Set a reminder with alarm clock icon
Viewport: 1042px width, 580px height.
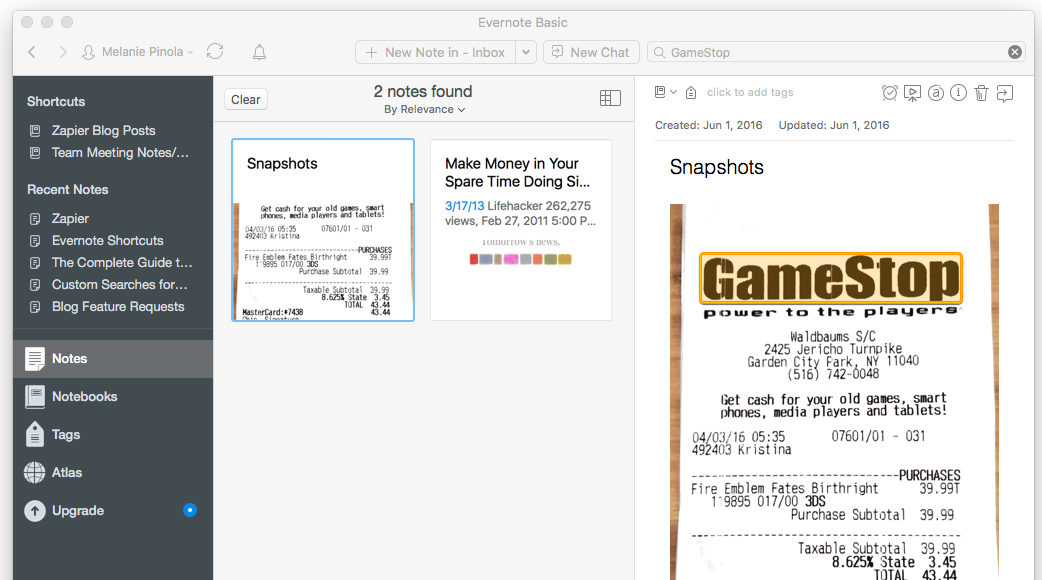pos(890,93)
